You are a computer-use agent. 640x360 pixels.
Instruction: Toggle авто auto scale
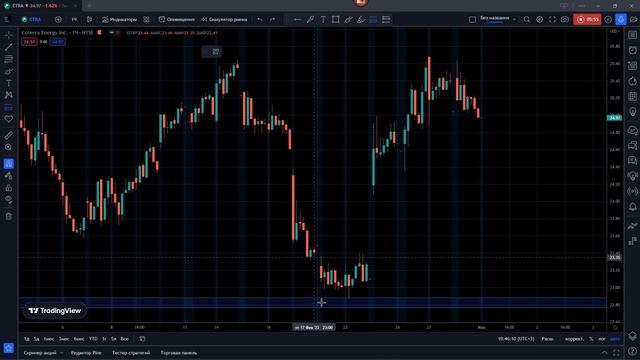(x=615, y=339)
